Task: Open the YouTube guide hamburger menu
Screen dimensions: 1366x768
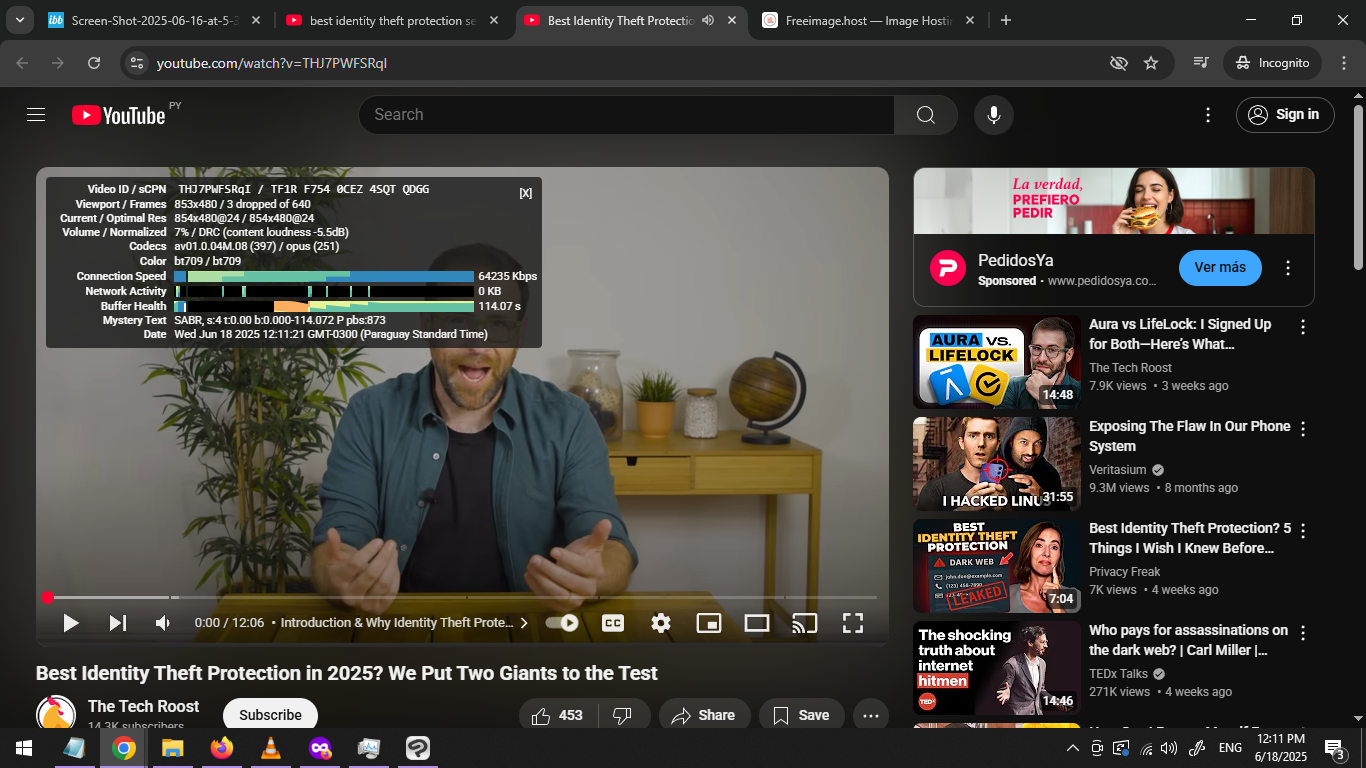Action: point(36,115)
